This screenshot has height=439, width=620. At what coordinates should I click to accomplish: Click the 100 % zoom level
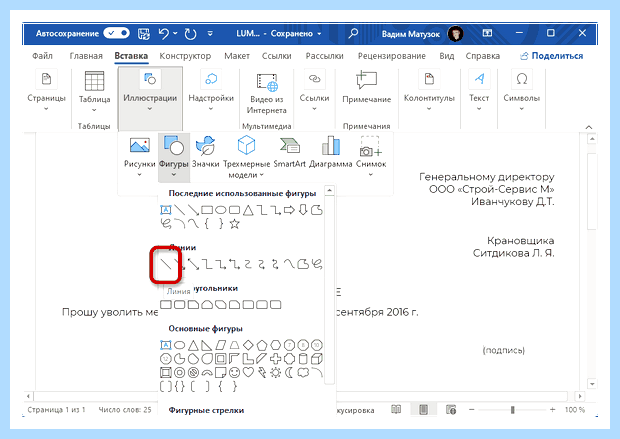[x=575, y=409]
